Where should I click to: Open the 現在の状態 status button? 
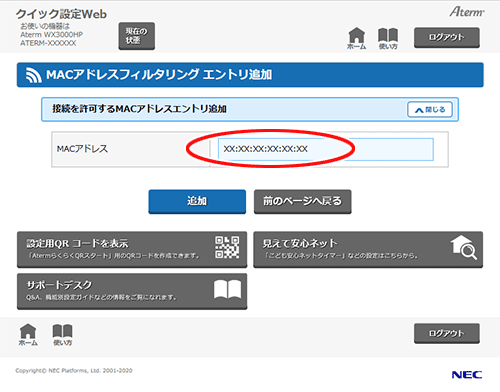[x=137, y=36]
